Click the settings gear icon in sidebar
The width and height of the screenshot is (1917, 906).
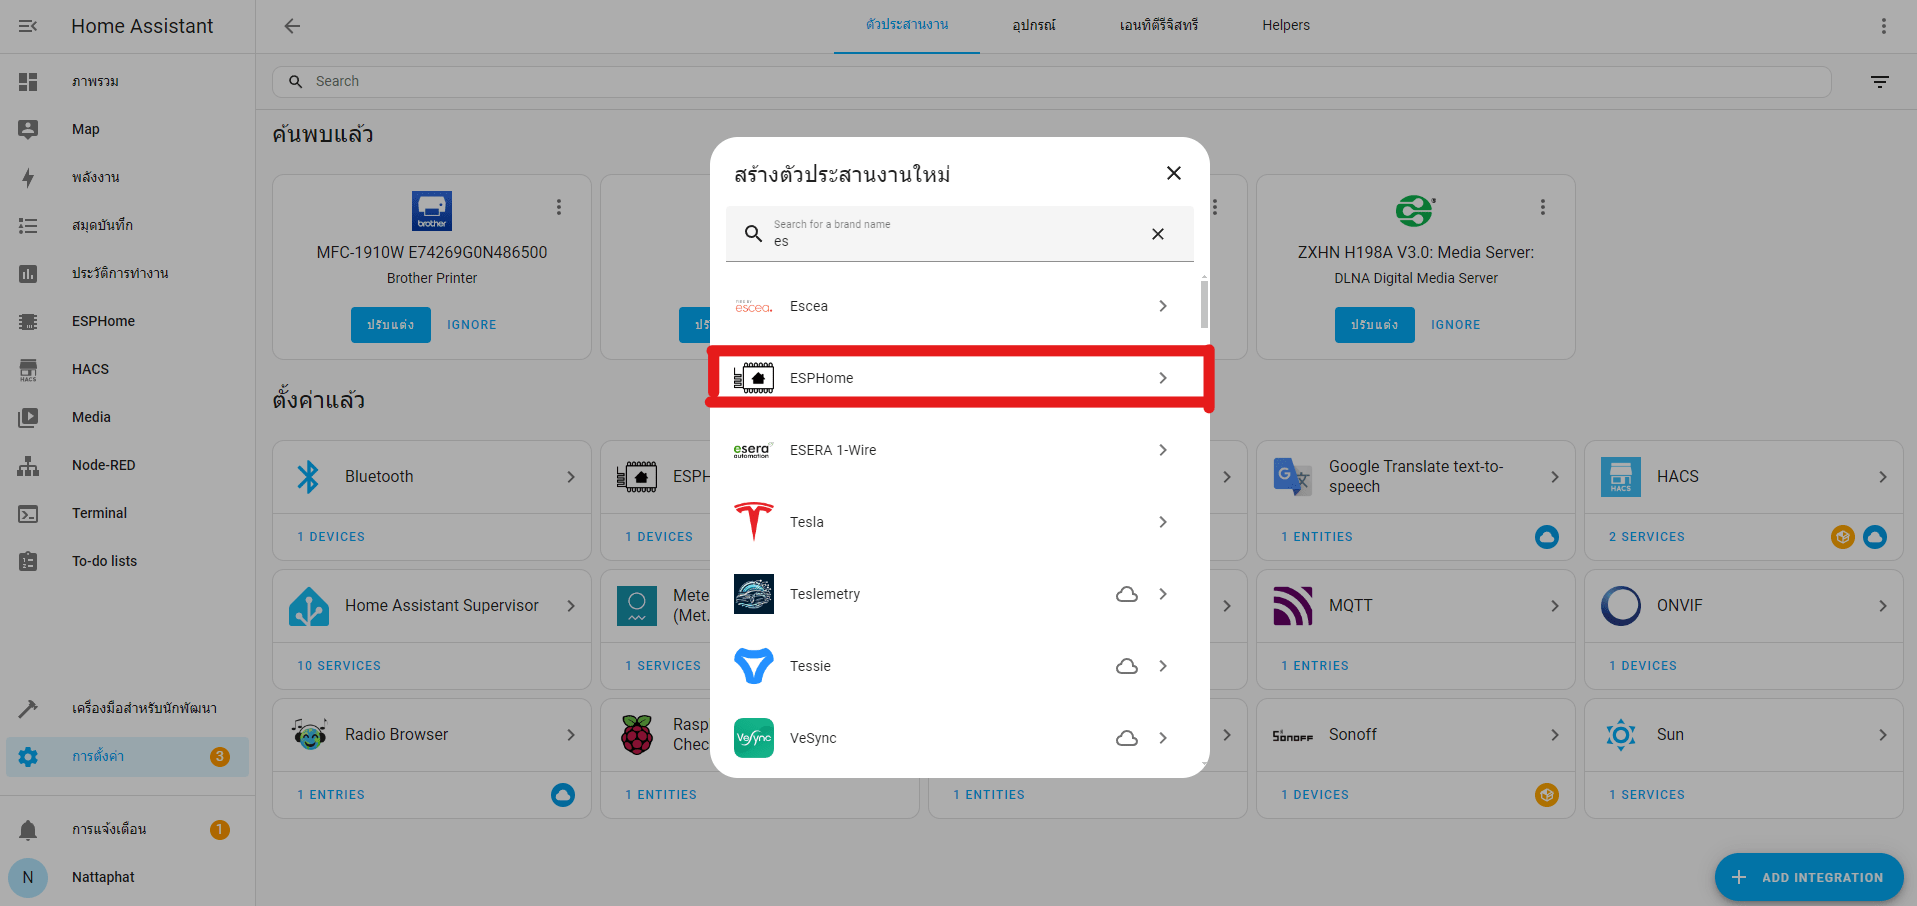28,757
